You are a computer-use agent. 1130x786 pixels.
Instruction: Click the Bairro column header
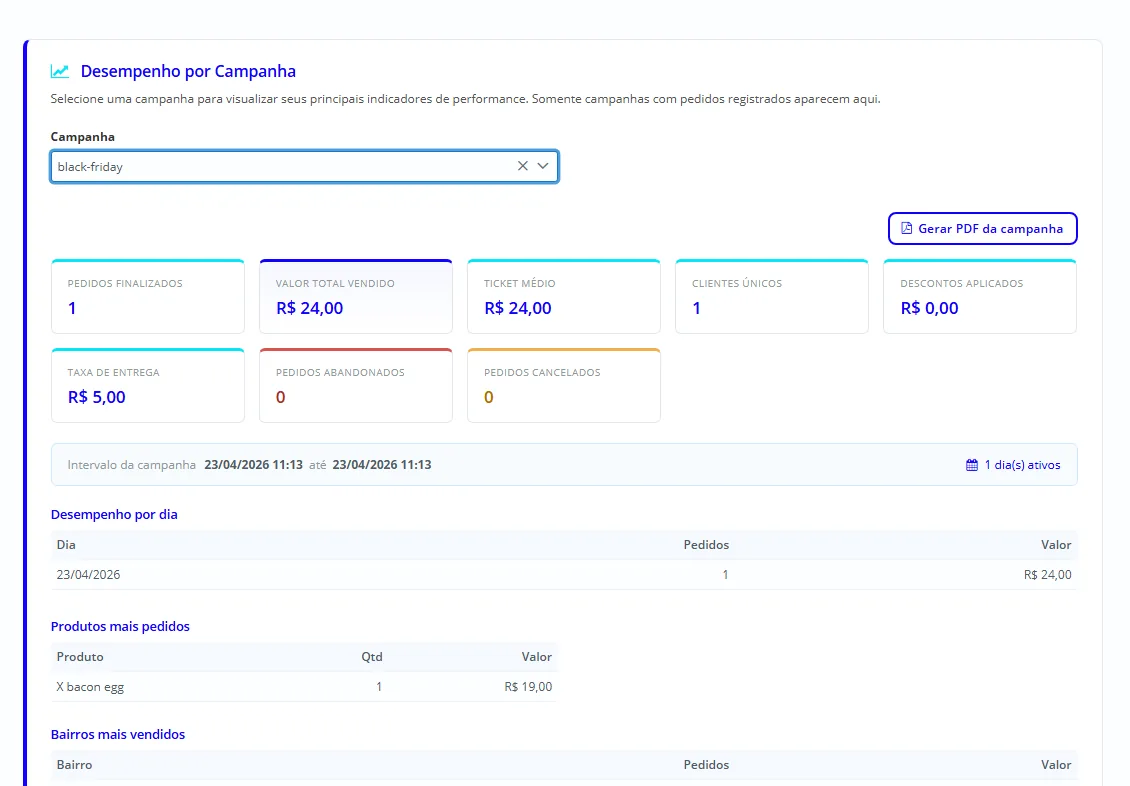[x=74, y=765]
